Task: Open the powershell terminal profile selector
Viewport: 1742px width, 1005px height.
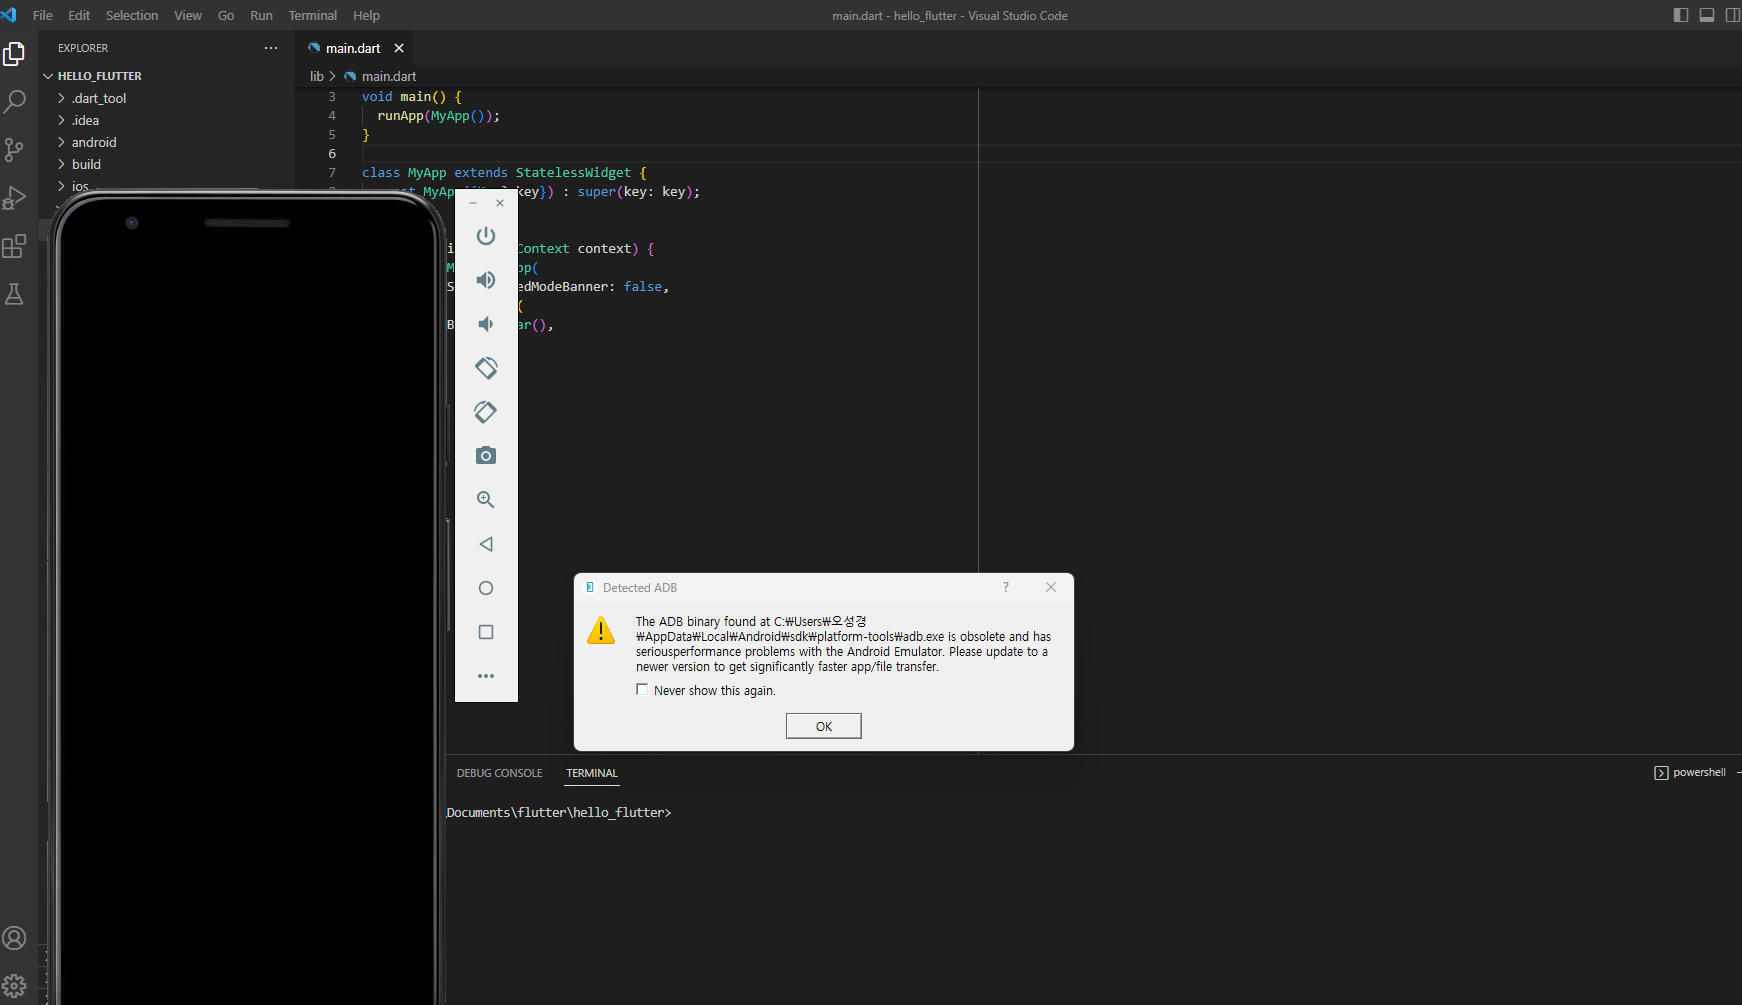Action: coord(1690,773)
